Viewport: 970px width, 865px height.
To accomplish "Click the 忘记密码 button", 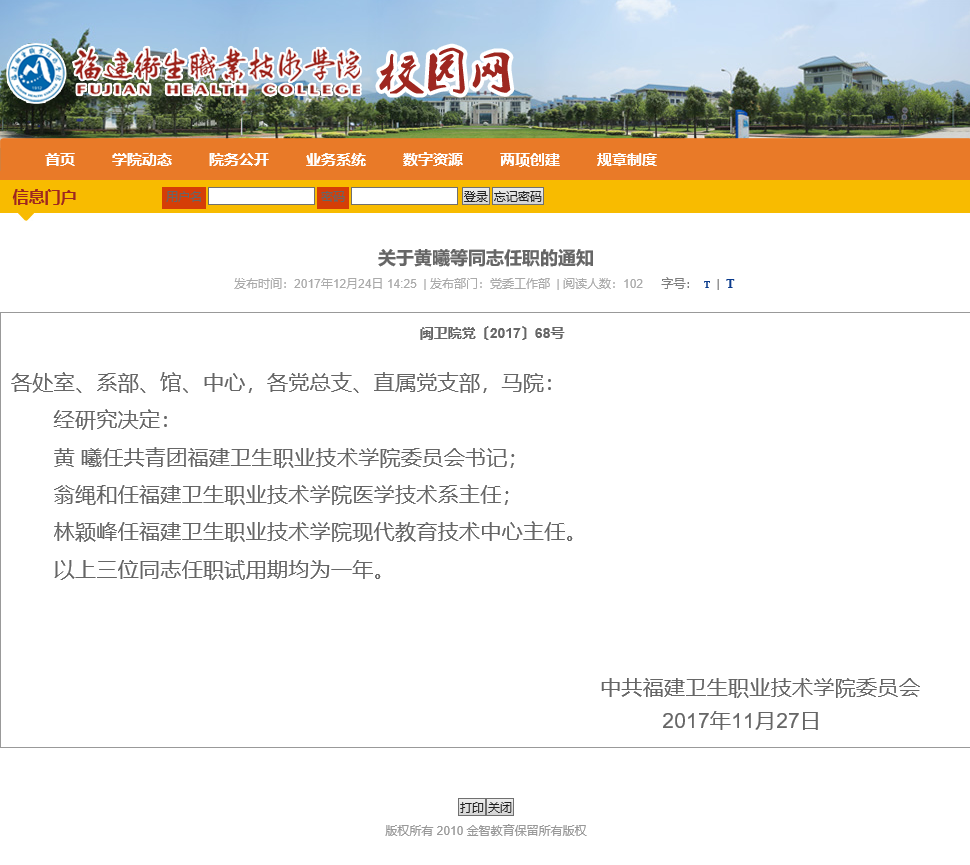I will (518, 197).
